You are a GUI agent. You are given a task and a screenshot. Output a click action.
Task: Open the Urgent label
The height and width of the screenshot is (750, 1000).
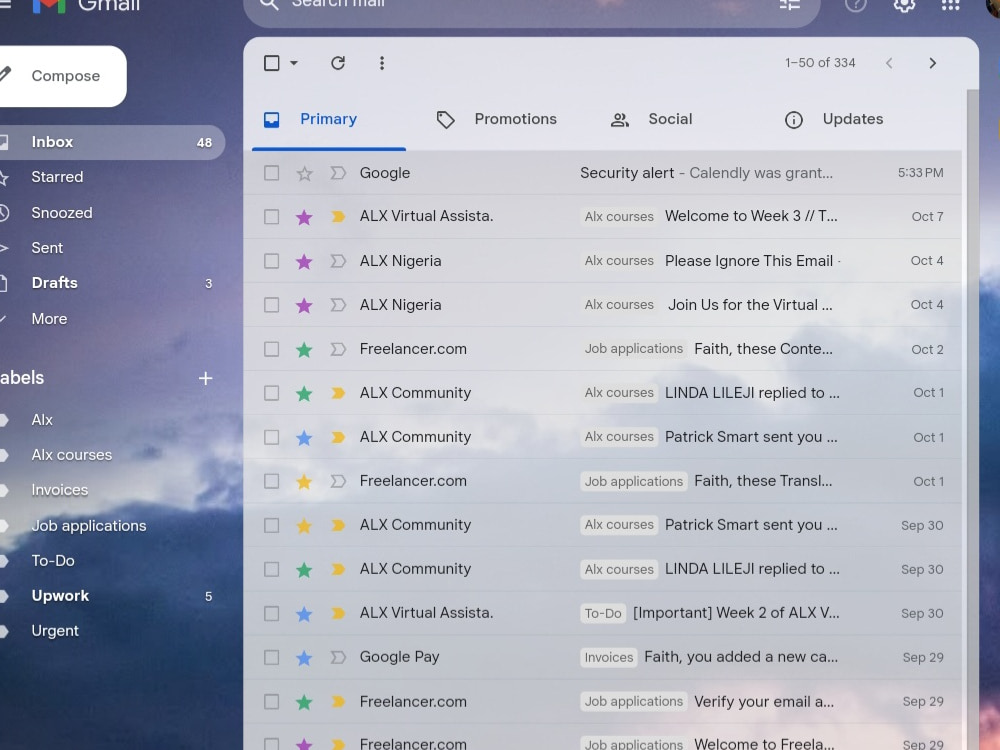pos(55,631)
